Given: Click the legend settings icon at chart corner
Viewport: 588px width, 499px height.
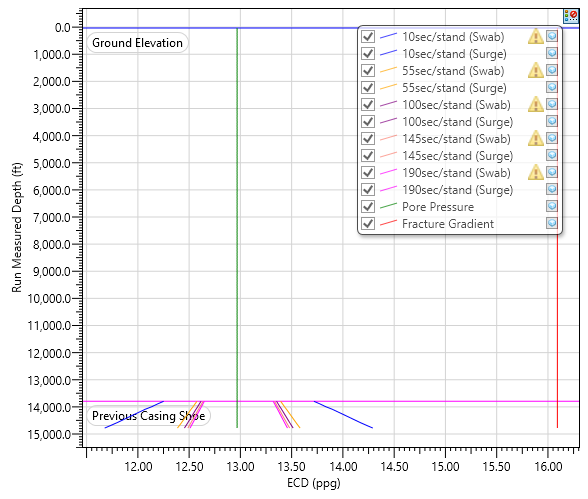Looking at the screenshot, I should (571, 16).
